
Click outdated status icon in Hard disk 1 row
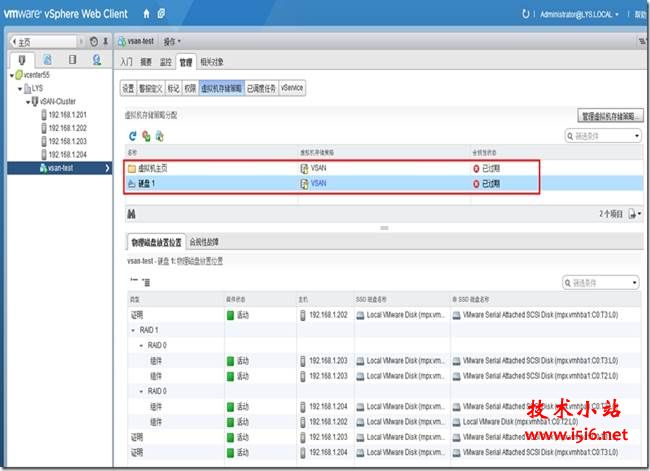click(x=476, y=184)
